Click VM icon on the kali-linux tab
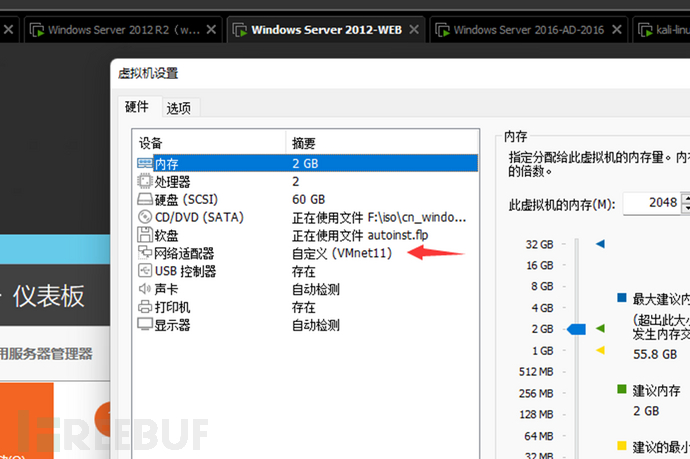 (645, 30)
